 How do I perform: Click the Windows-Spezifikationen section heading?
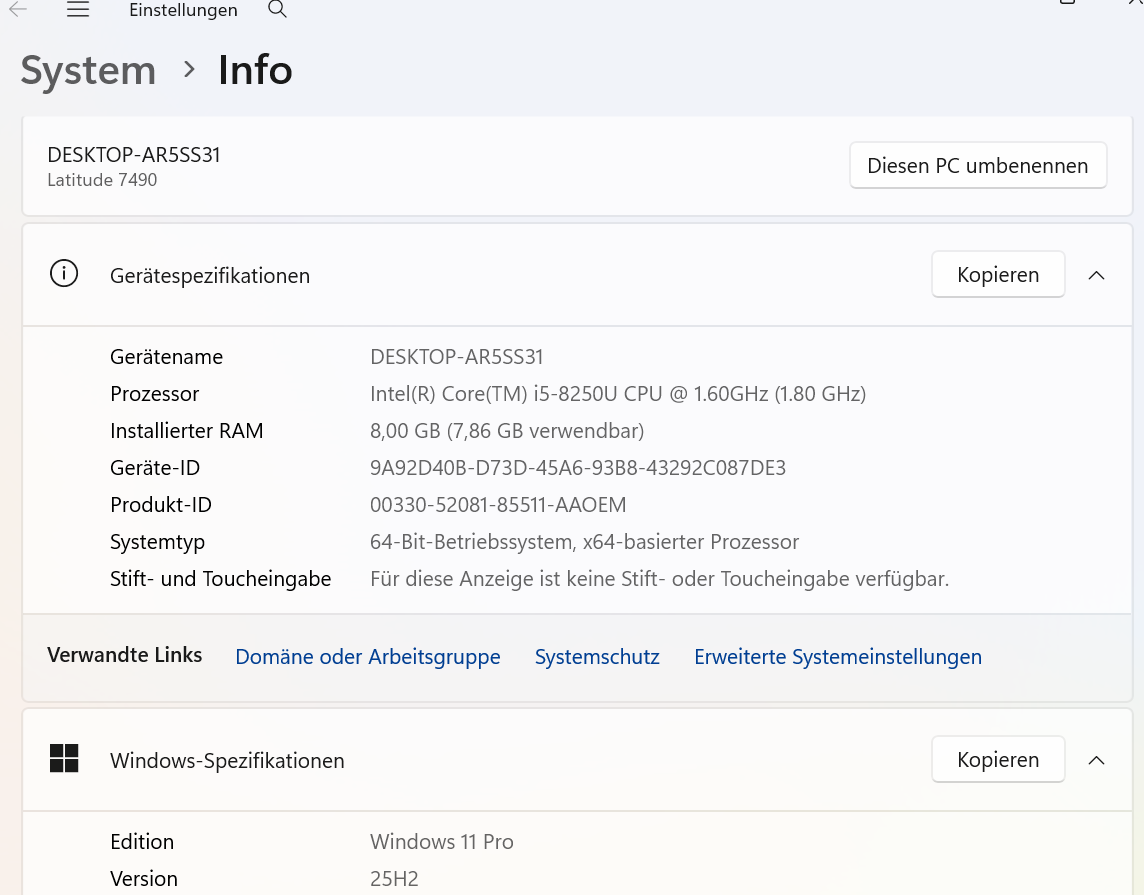227,761
